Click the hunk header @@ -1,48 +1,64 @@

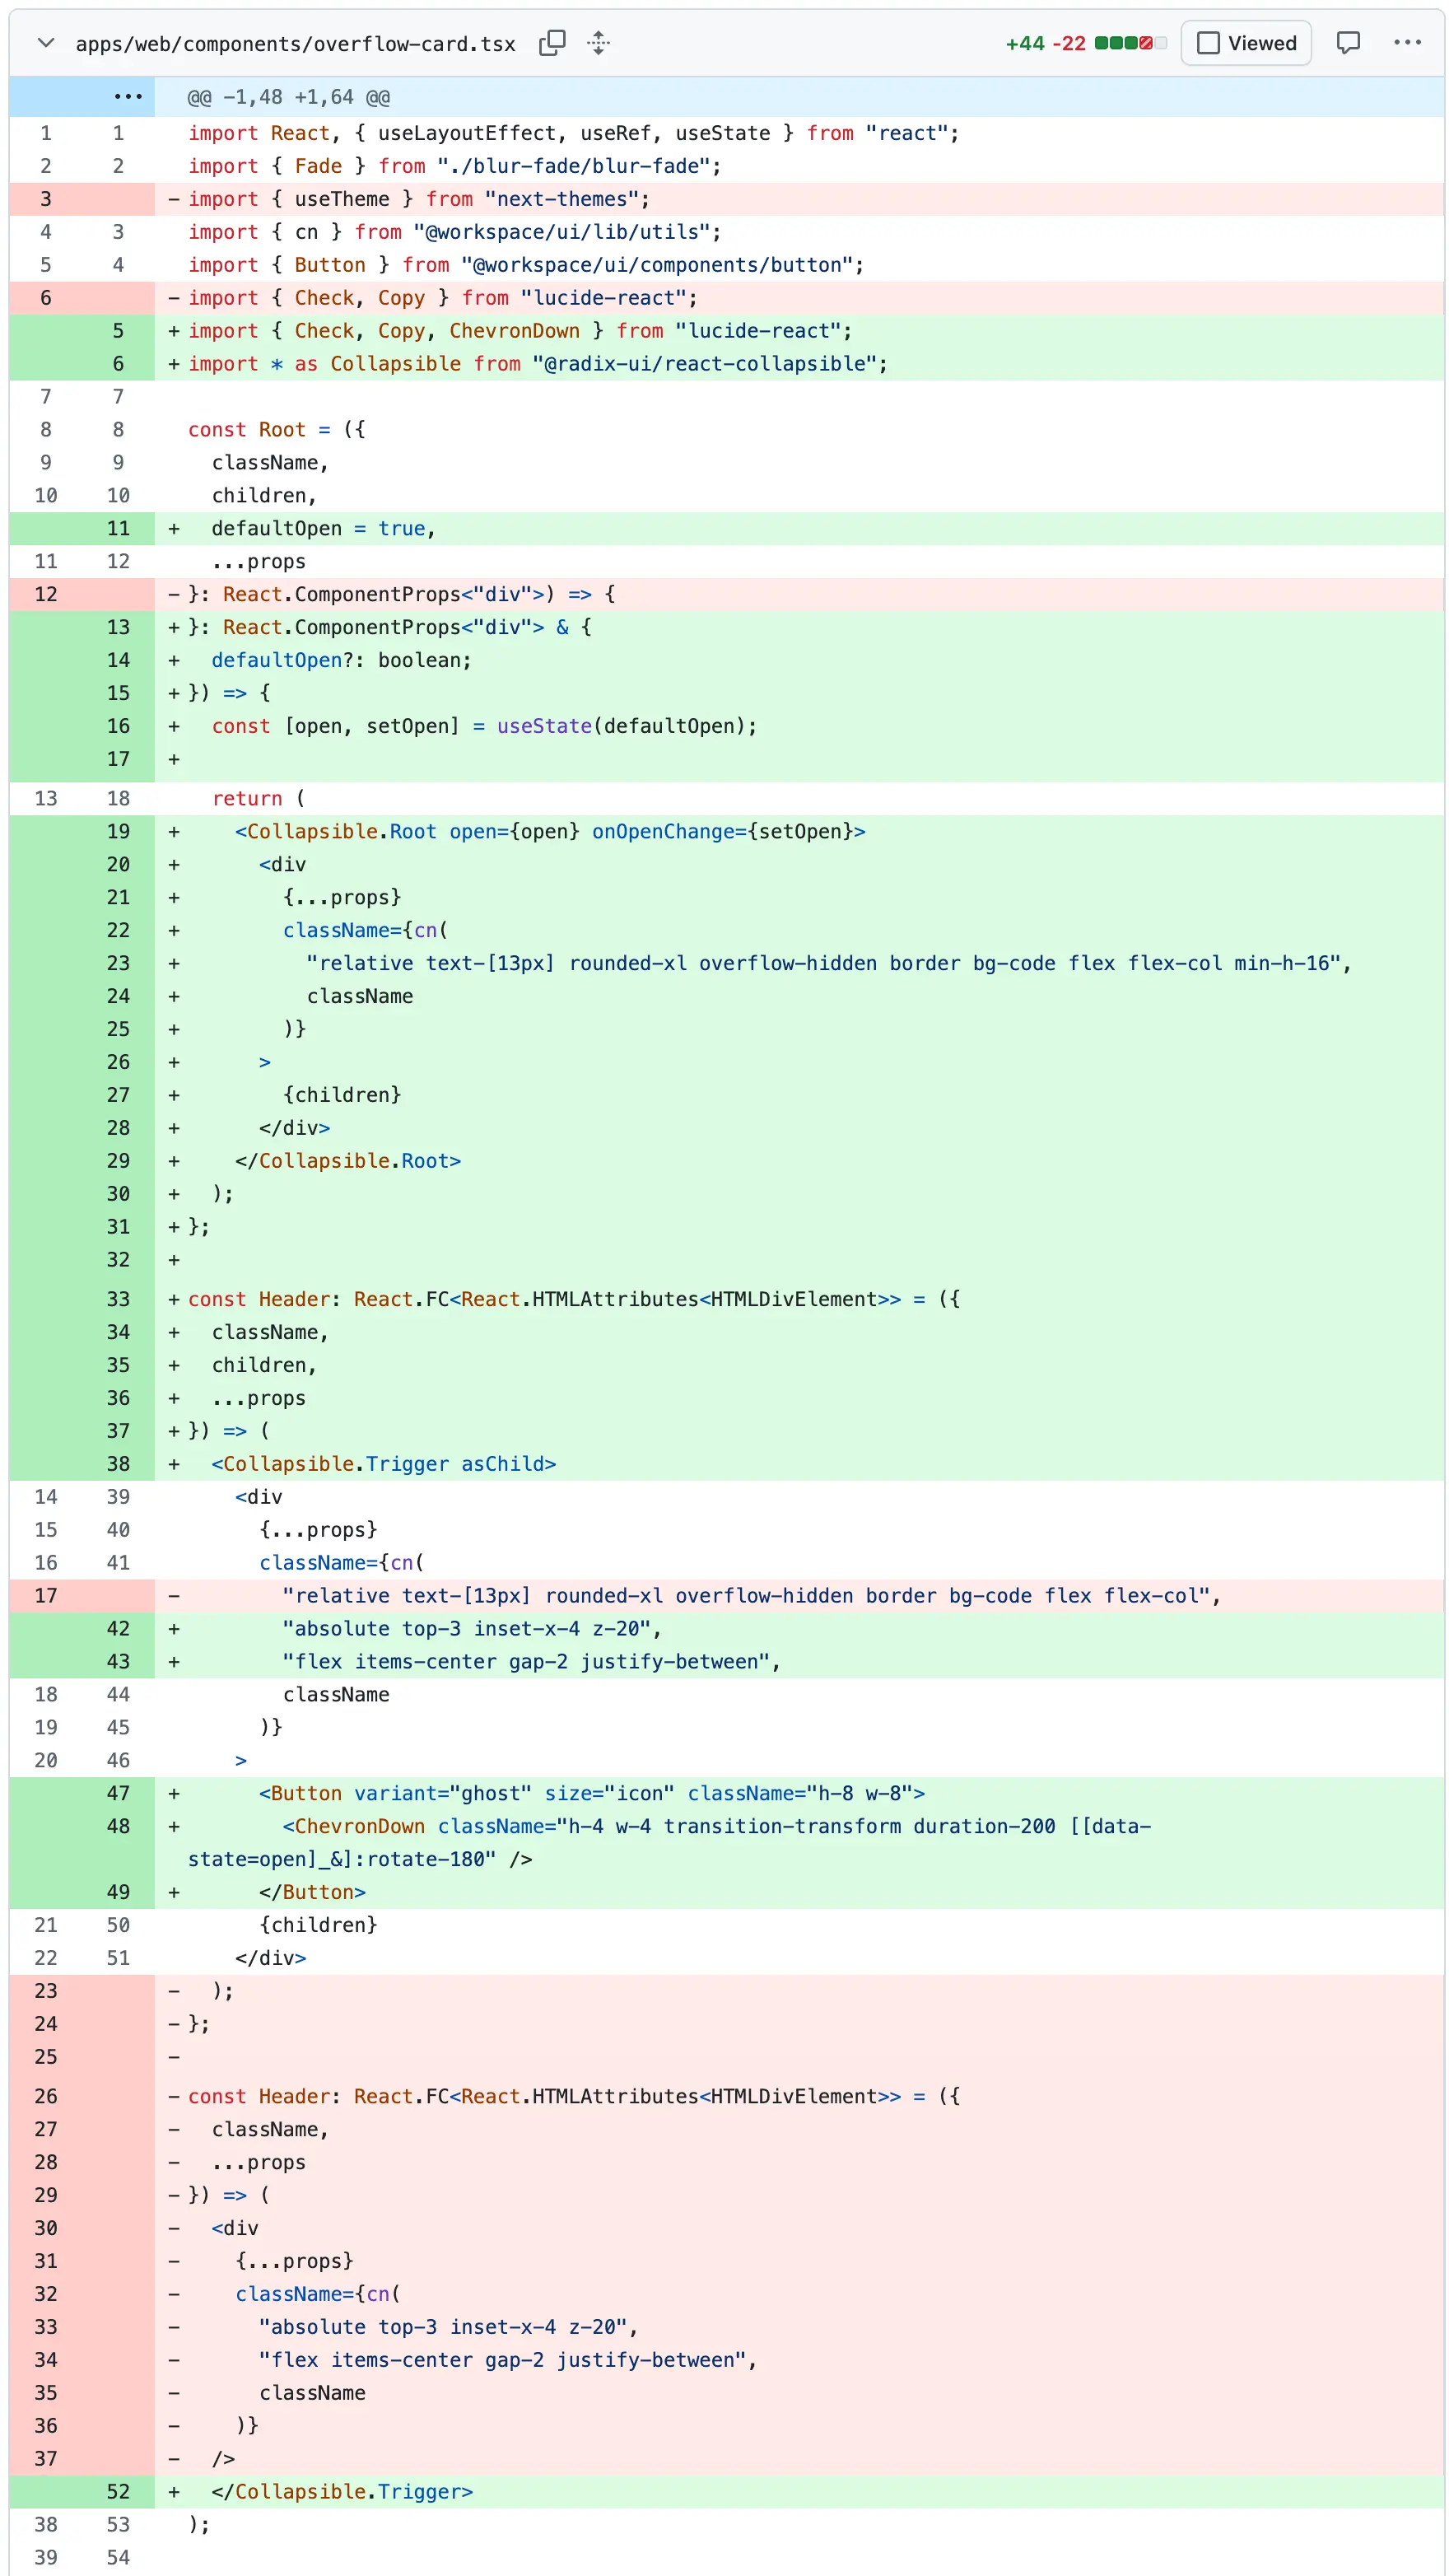287,97
